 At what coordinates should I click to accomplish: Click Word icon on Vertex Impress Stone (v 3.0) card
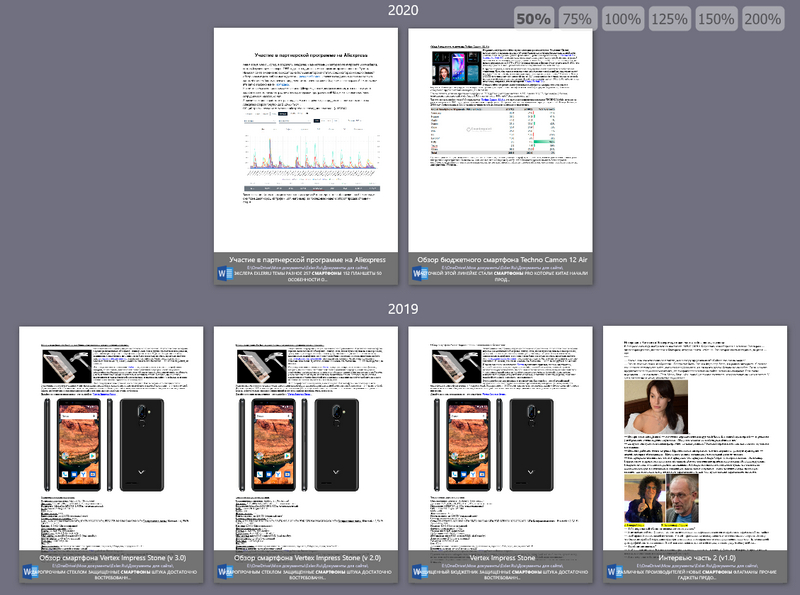click(29, 572)
